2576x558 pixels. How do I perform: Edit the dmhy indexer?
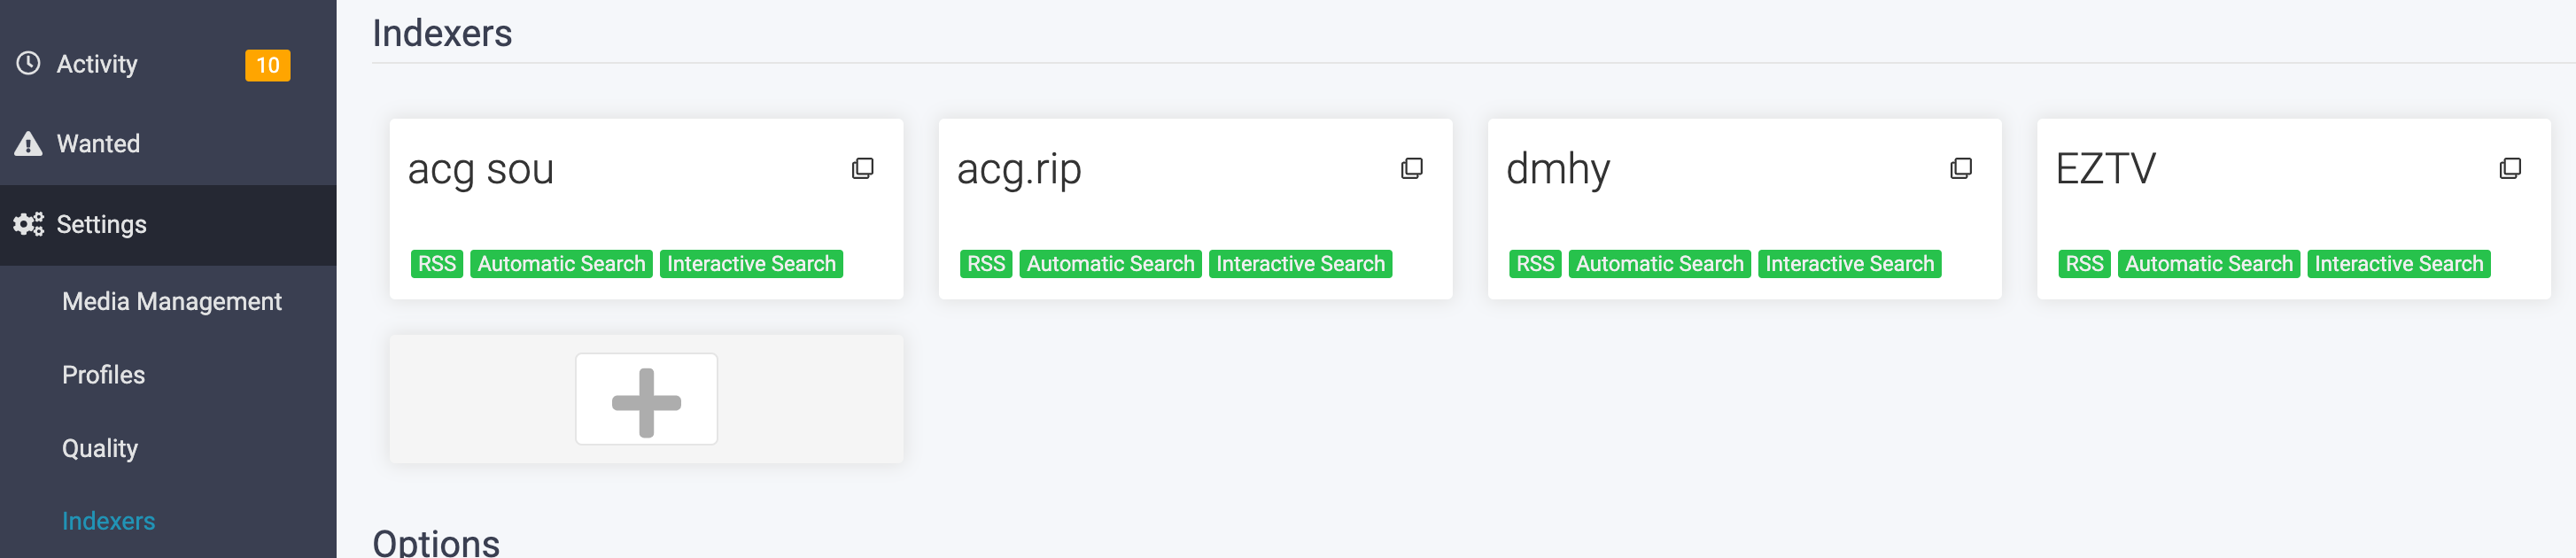(x=1744, y=208)
